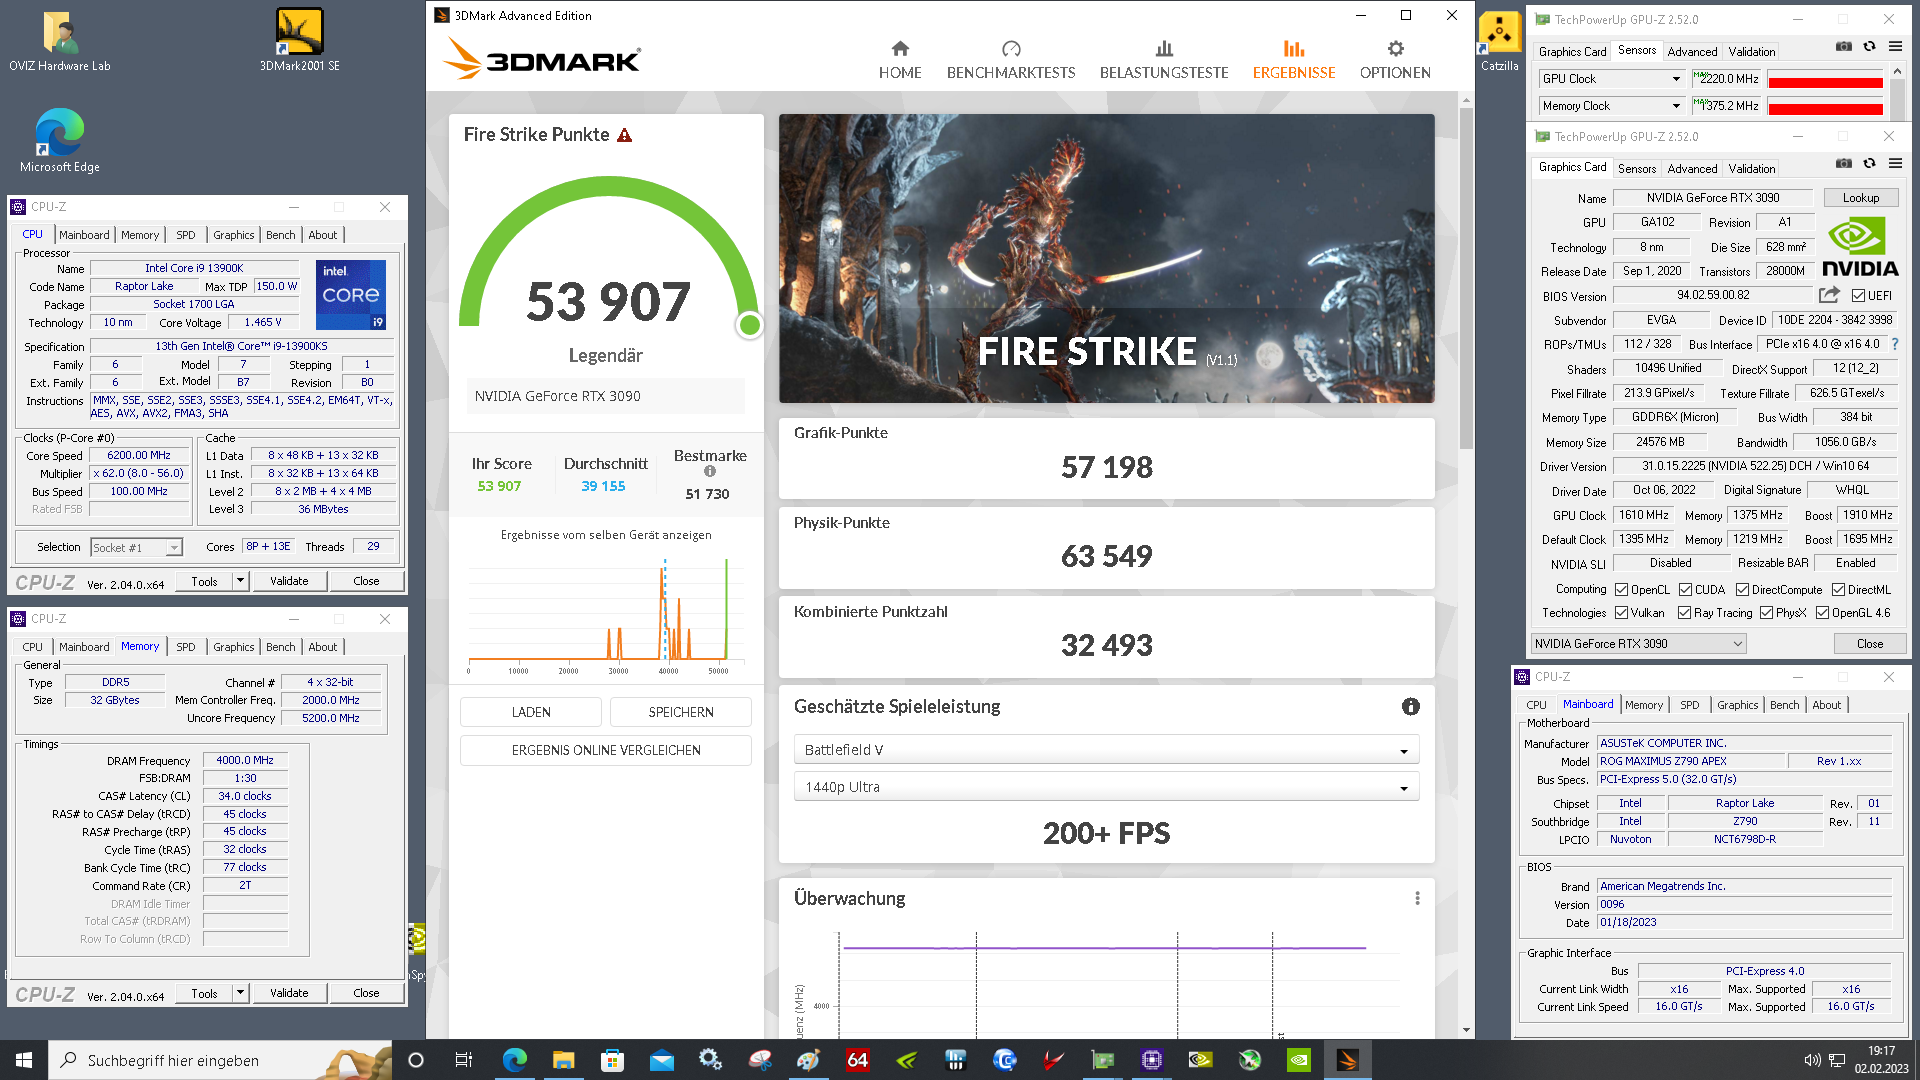Expand the Memory Clock sensor dropdown

point(1676,106)
